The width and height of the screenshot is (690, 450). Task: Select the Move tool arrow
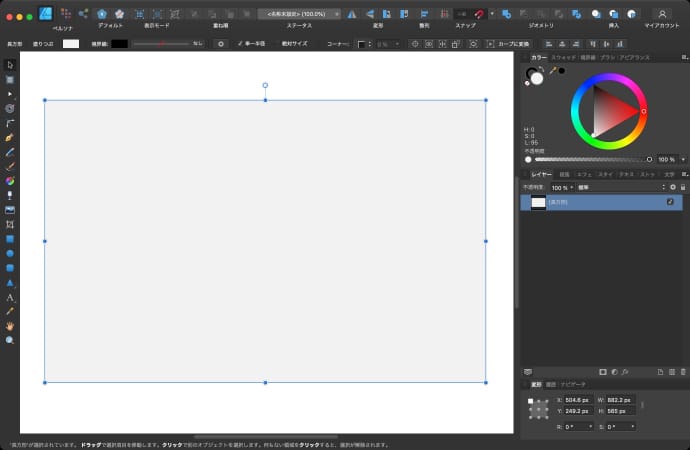(10, 64)
